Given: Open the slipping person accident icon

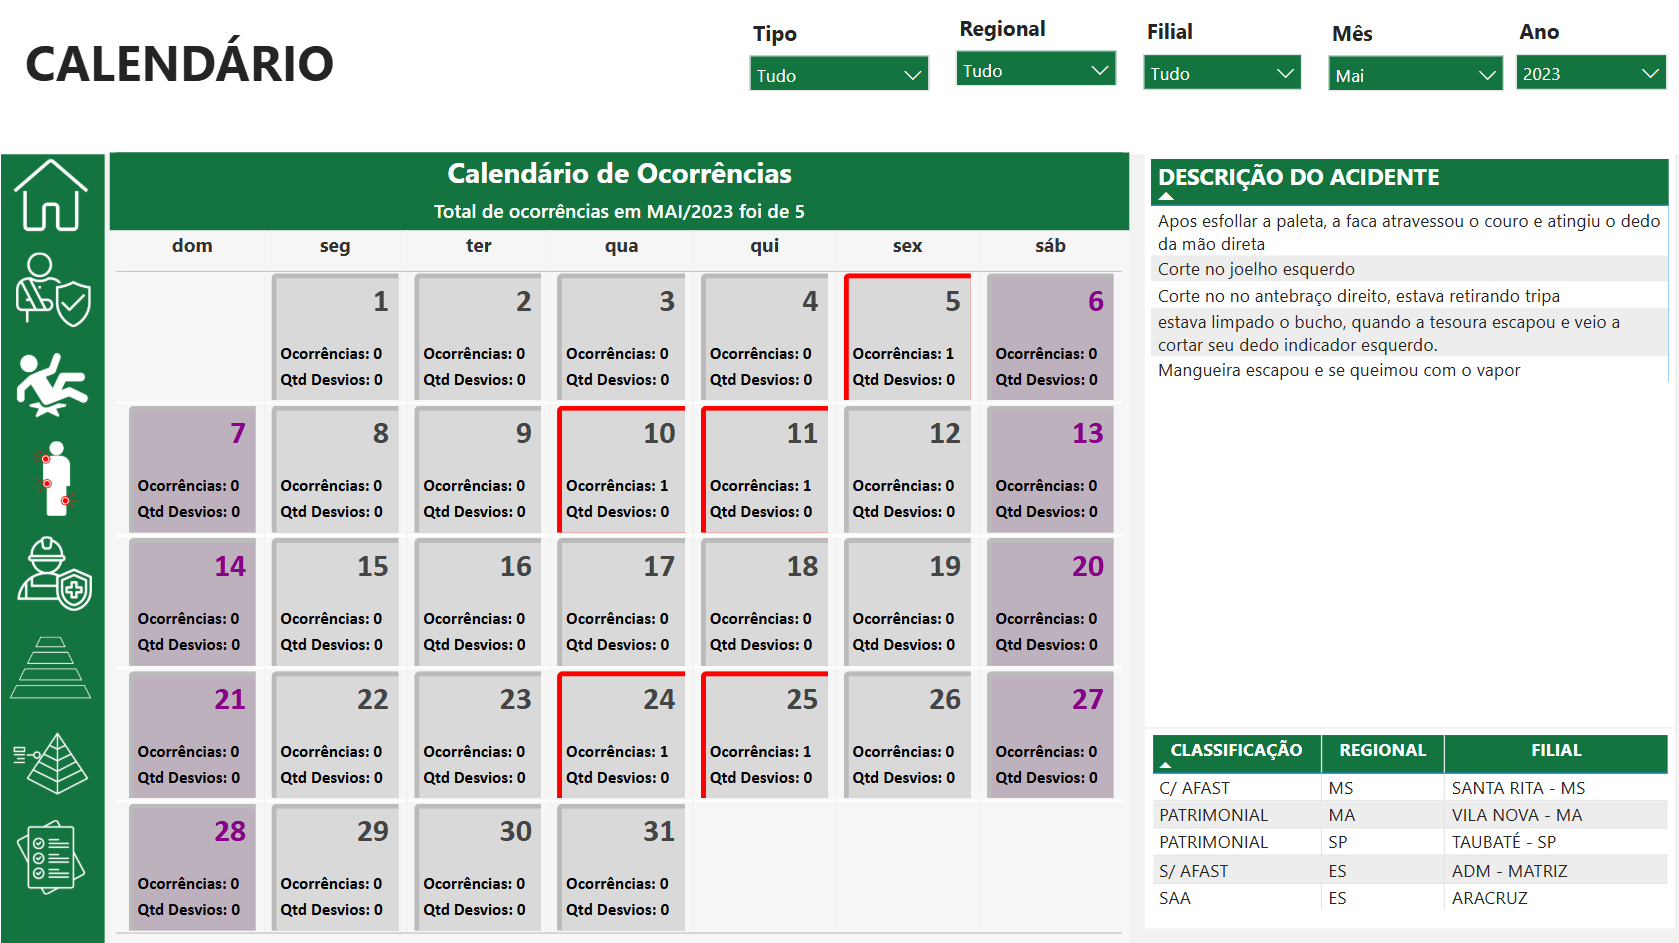Looking at the screenshot, I should click(x=52, y=385).
